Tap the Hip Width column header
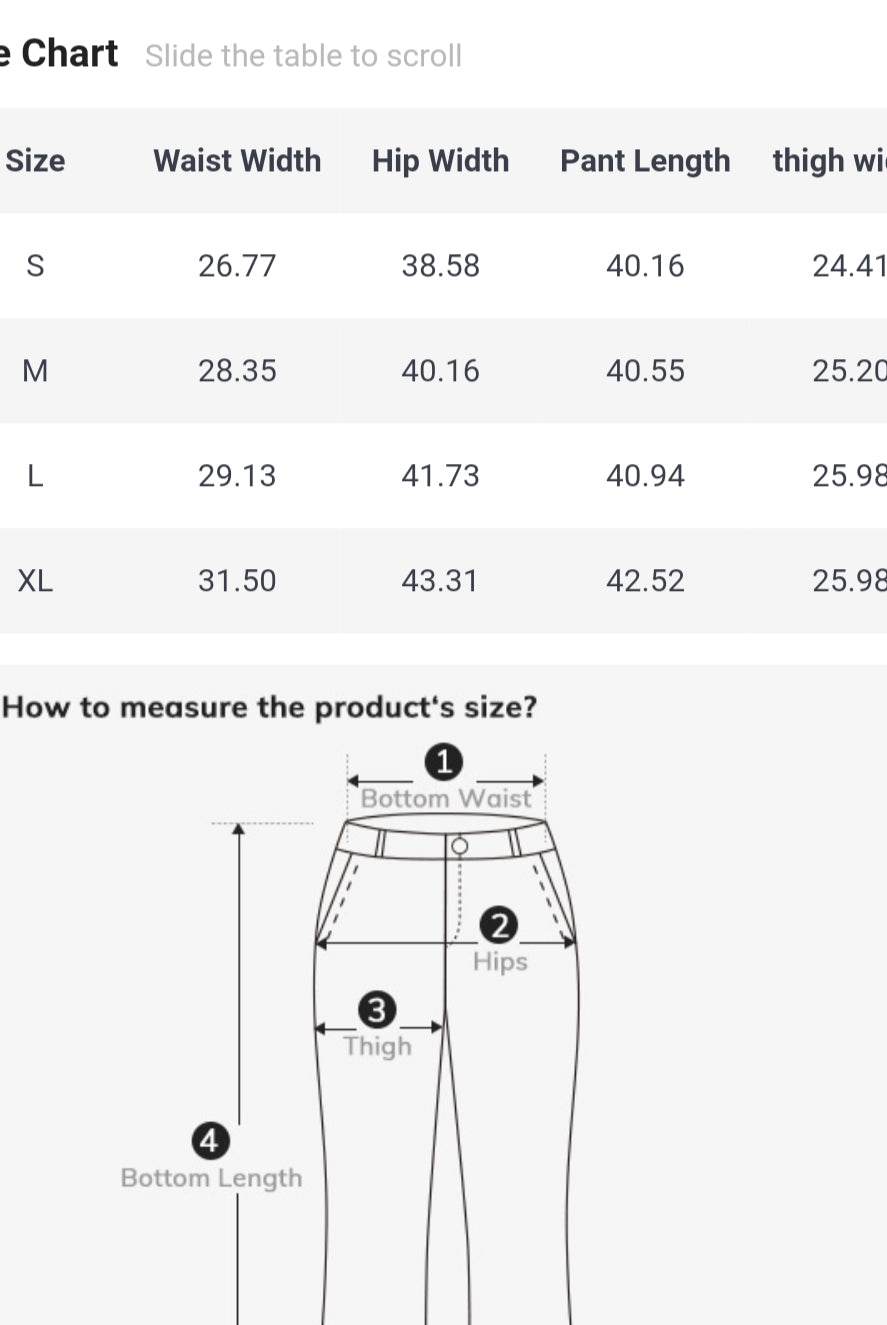Image resolution: width=887 pixels, height=1325 pixels. (440, 161)
